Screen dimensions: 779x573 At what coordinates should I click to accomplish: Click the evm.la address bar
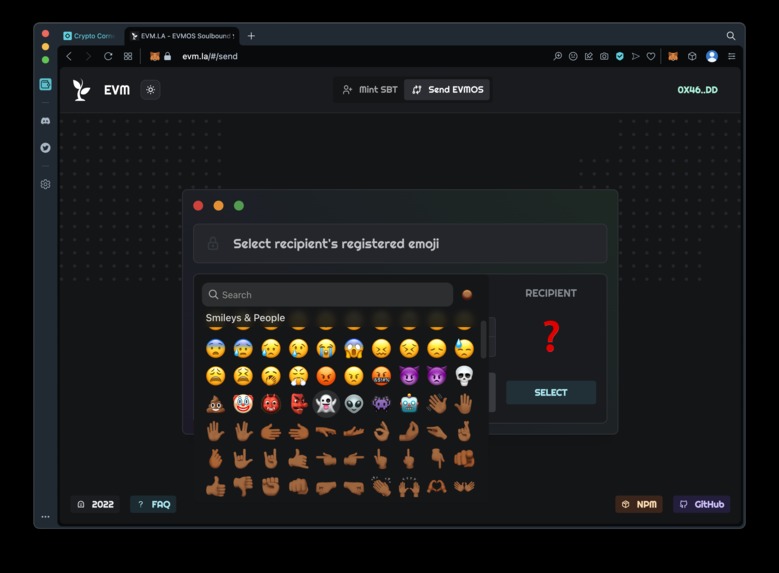[210, 56]
